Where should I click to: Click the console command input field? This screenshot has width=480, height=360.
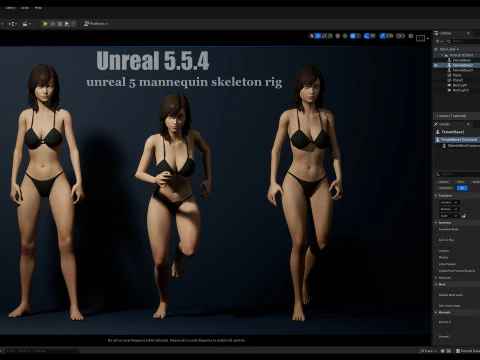[42, 351]
